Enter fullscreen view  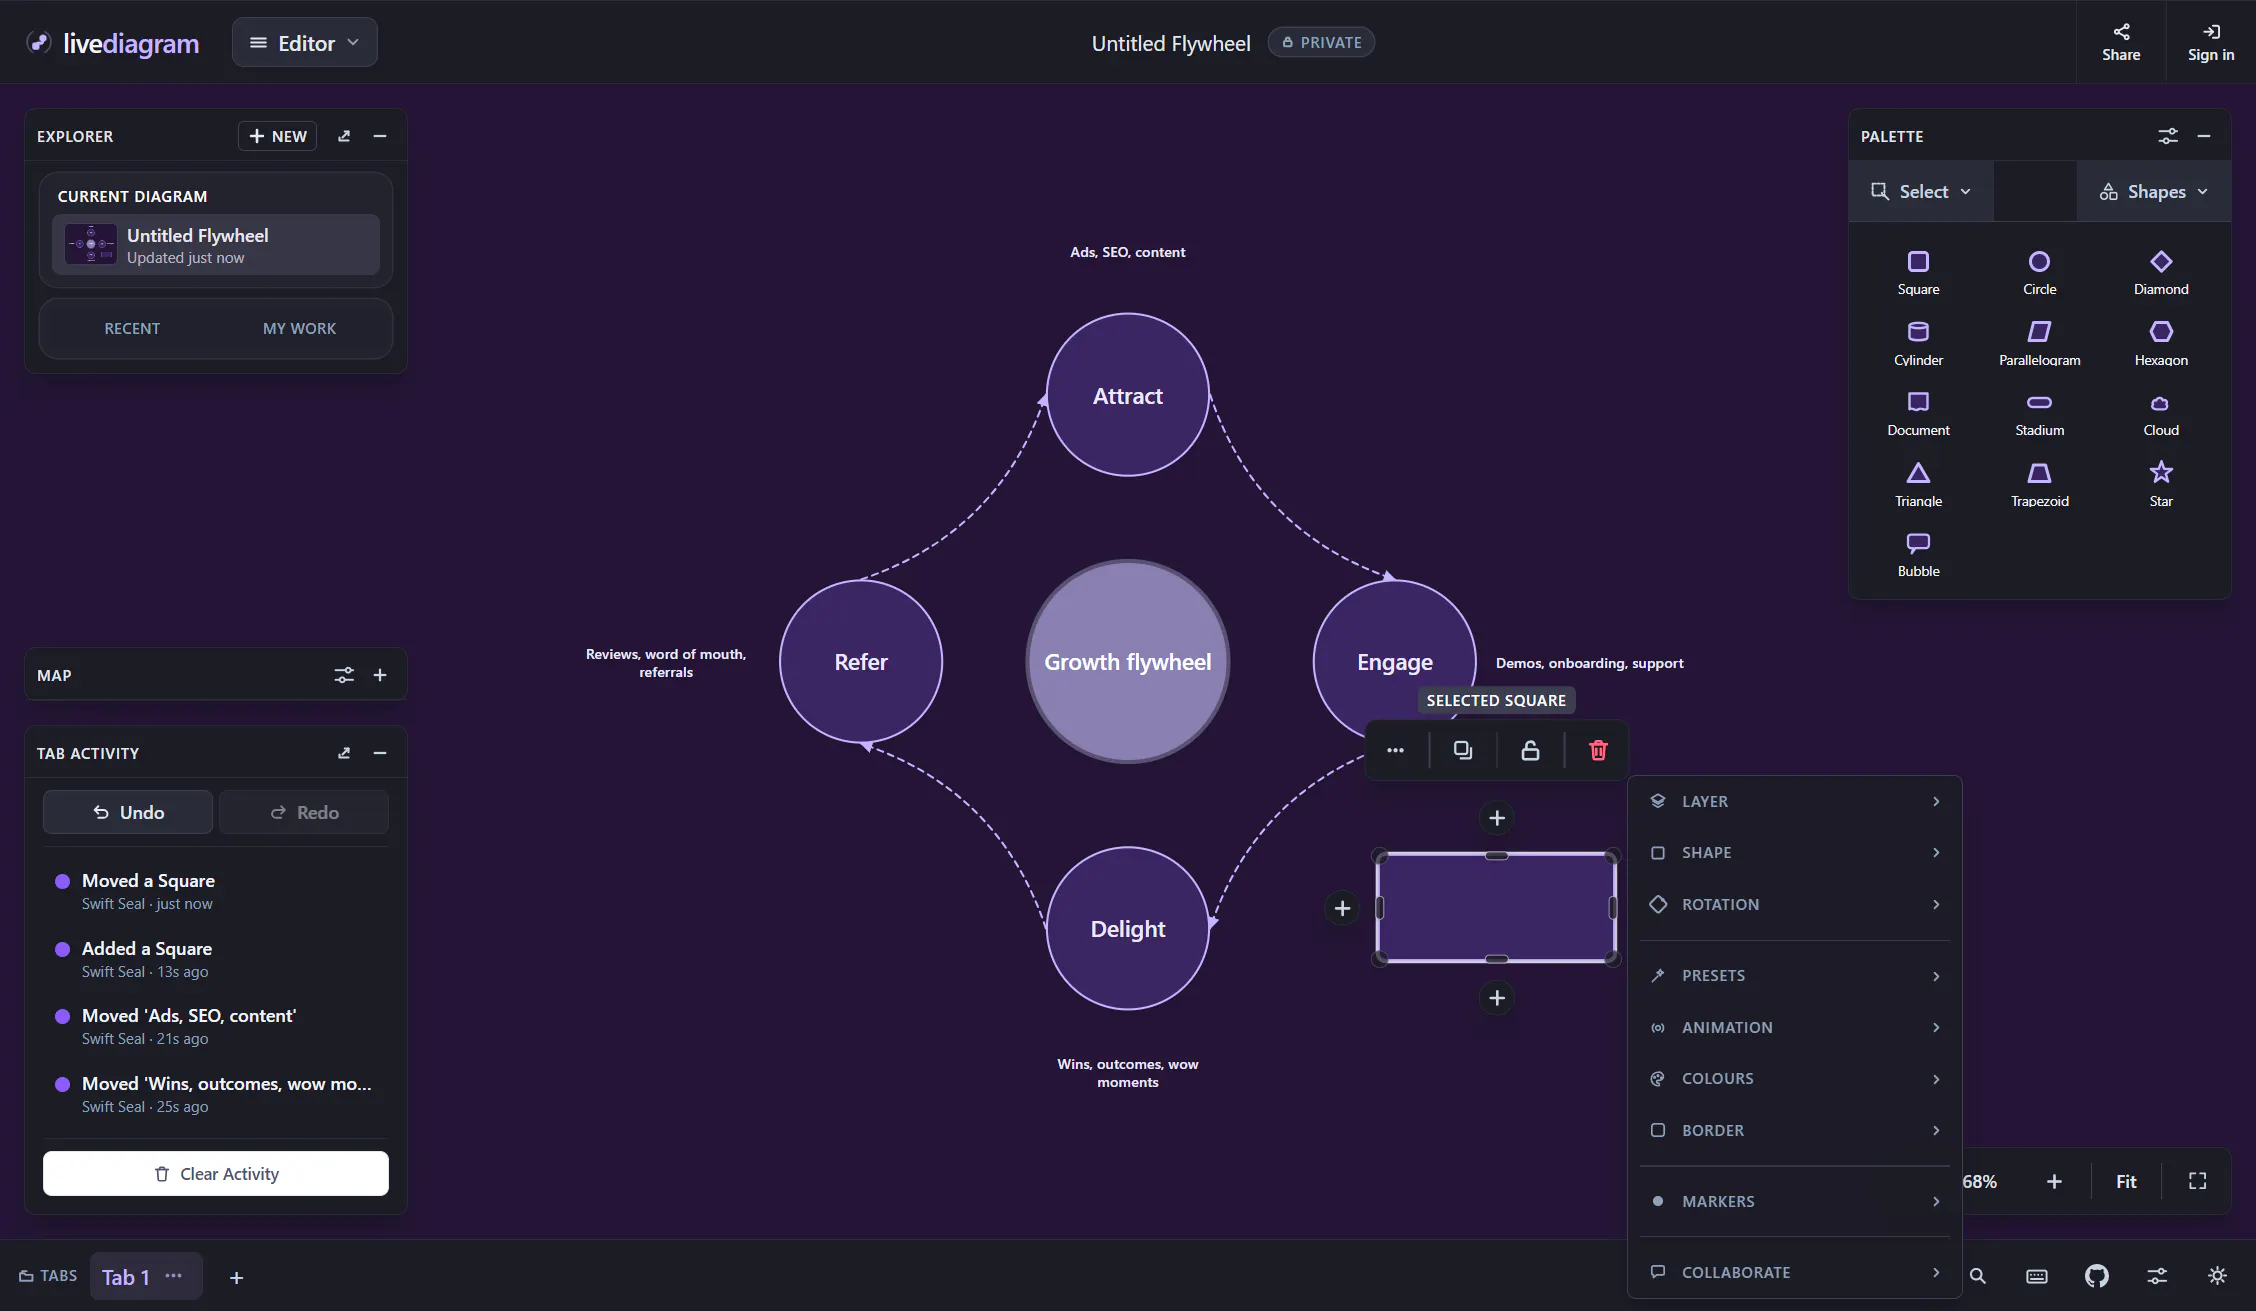pyautogui.click(x=2197, y=1181)
